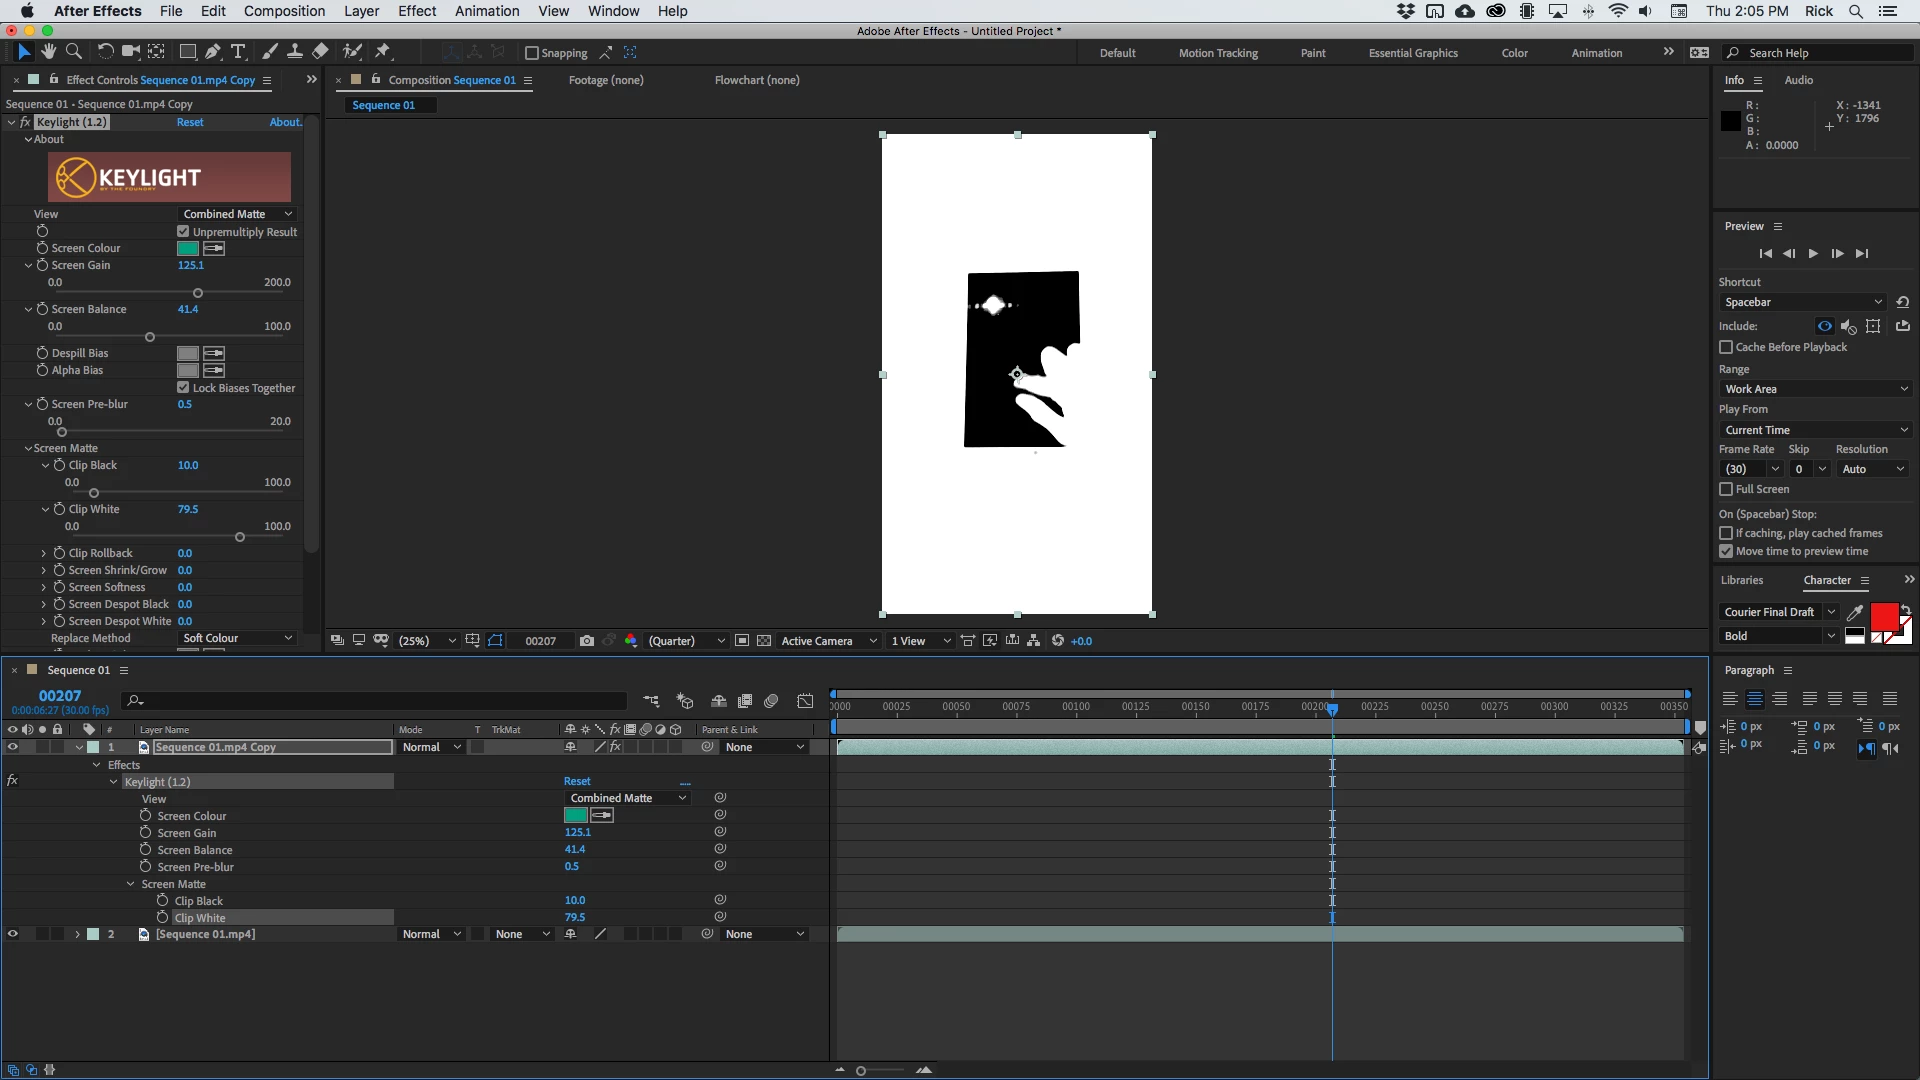Select the Type tool

tap(238, 52)
